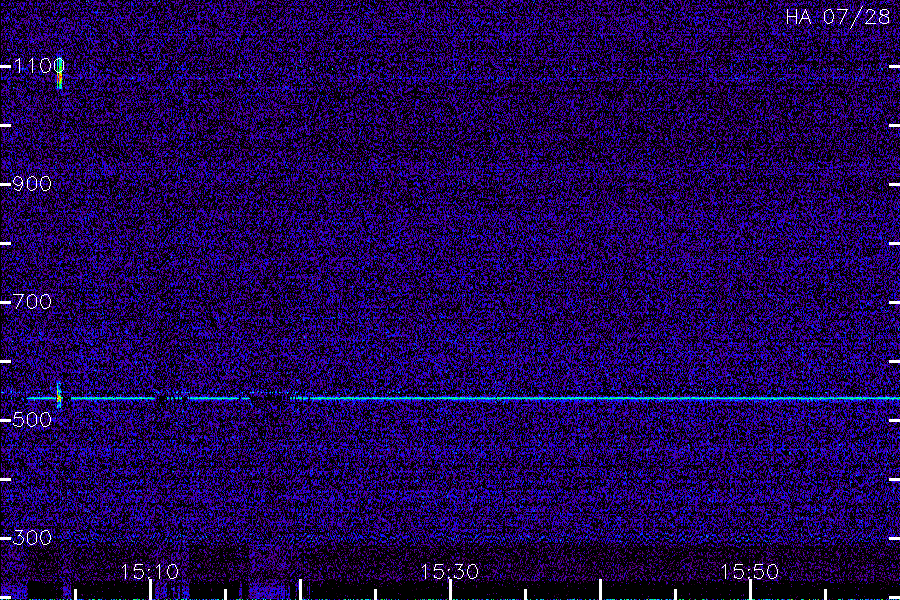Select the "15:50" time axis label
The image size is (900, 600).
click(x=749, y=571)
